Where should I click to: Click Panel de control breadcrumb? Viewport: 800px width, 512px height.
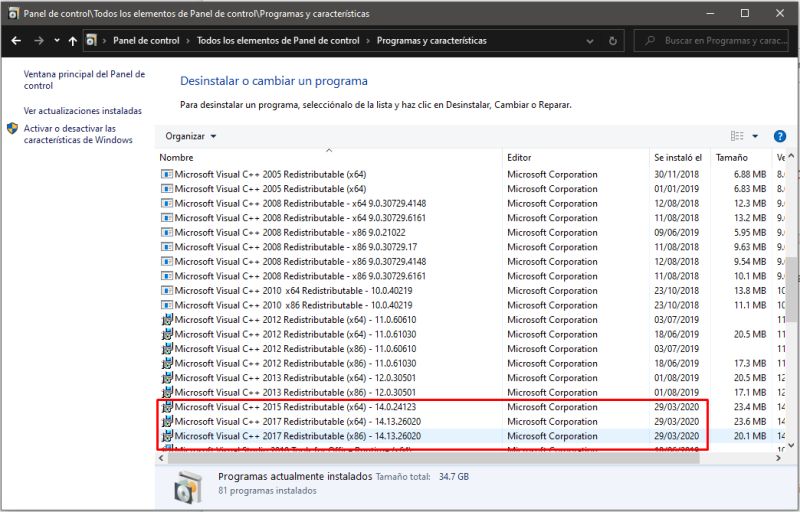146,41
